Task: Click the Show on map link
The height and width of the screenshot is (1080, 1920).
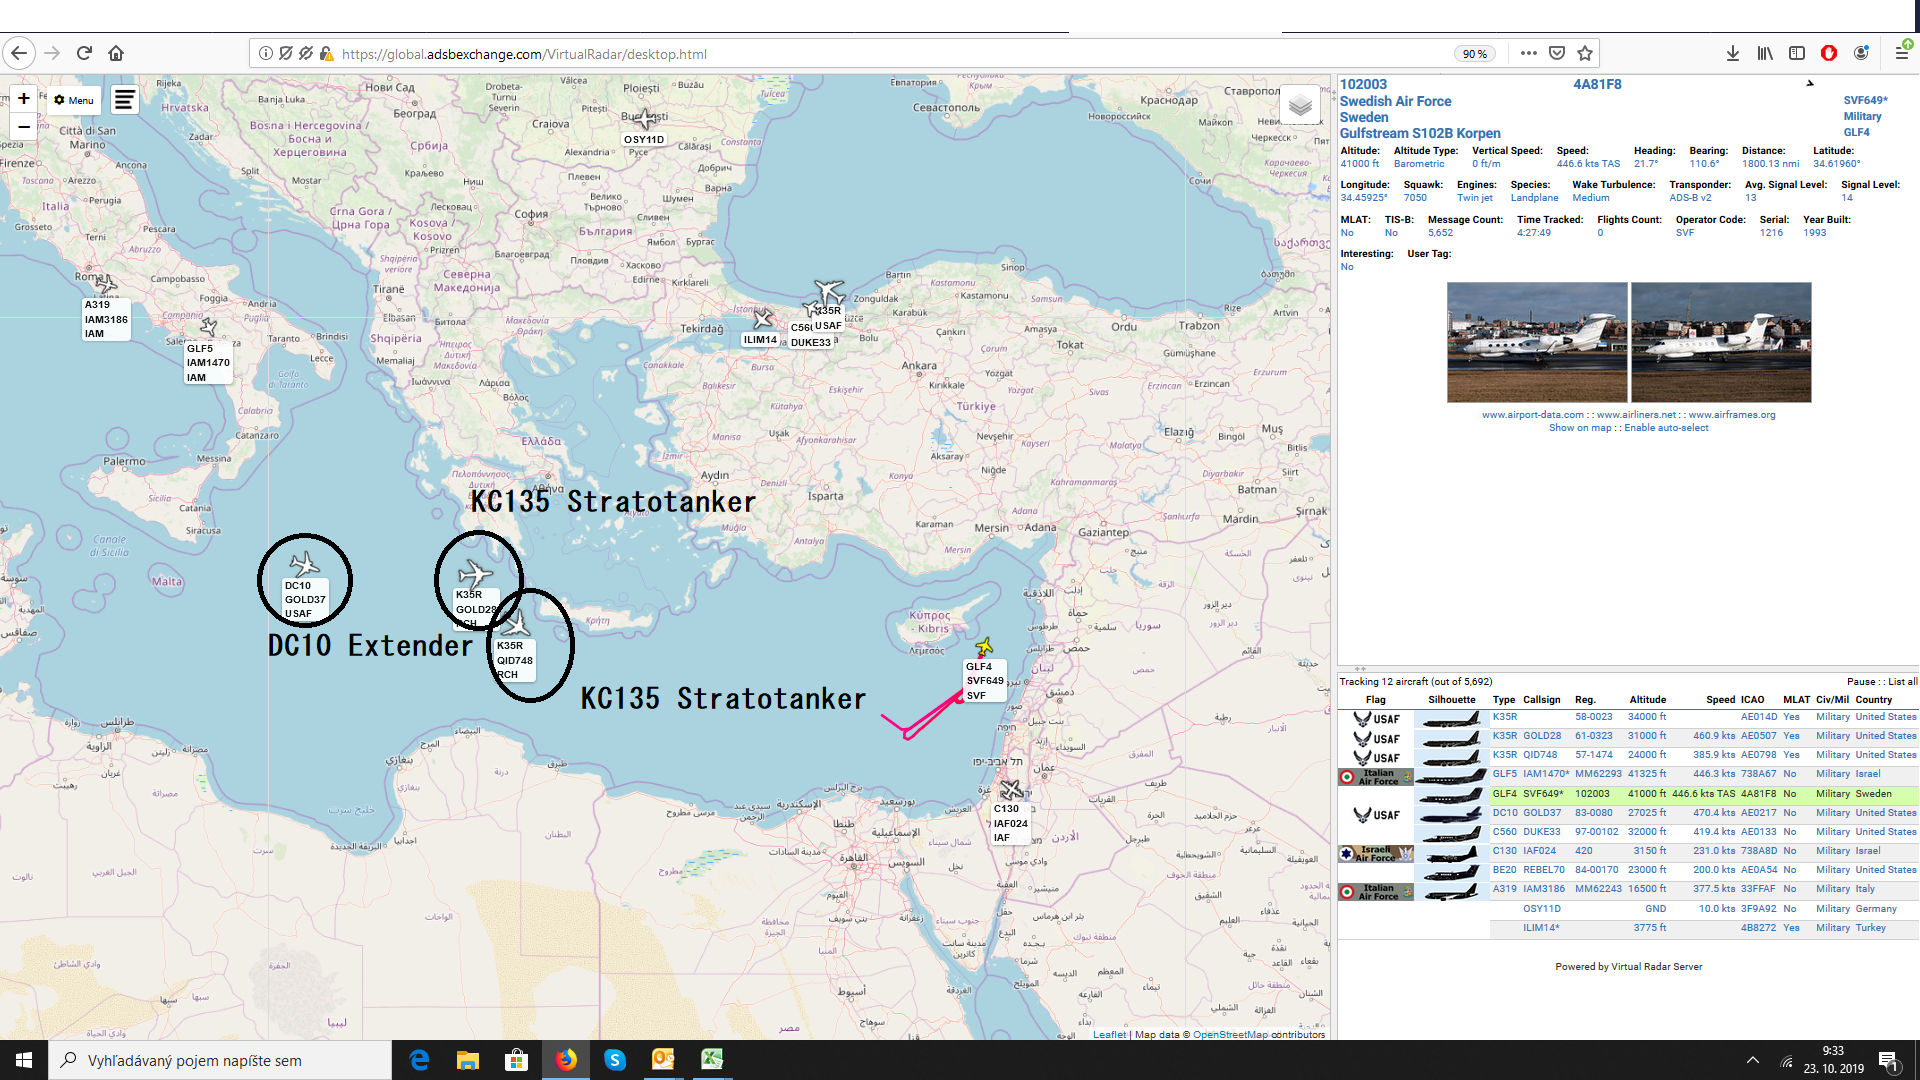Action: [1579, 428]
